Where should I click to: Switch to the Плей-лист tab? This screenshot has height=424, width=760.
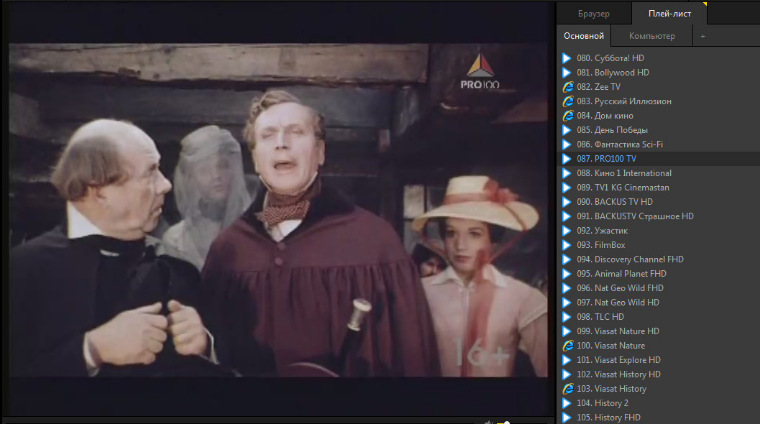click(669, 14)
